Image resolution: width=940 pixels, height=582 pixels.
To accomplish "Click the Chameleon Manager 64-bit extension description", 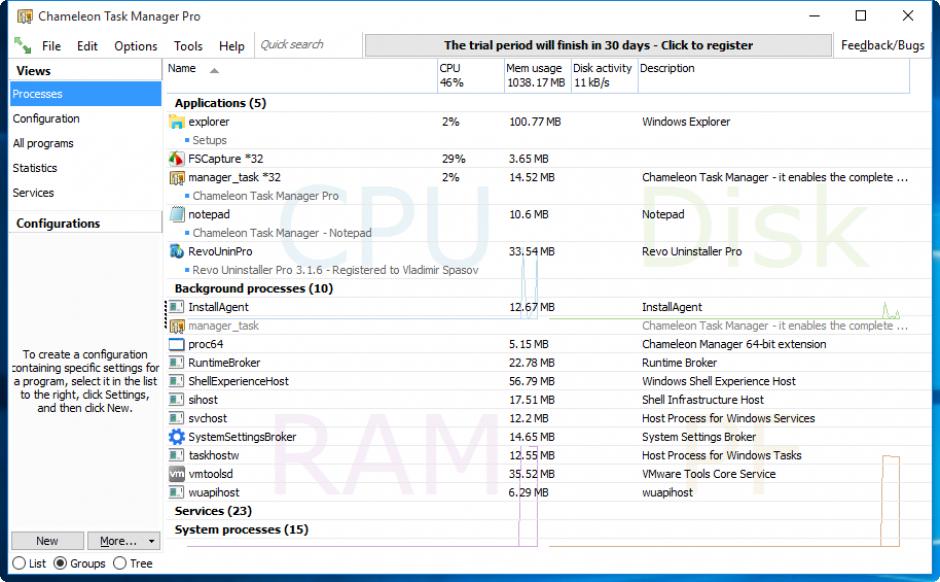I will point(734,345).
